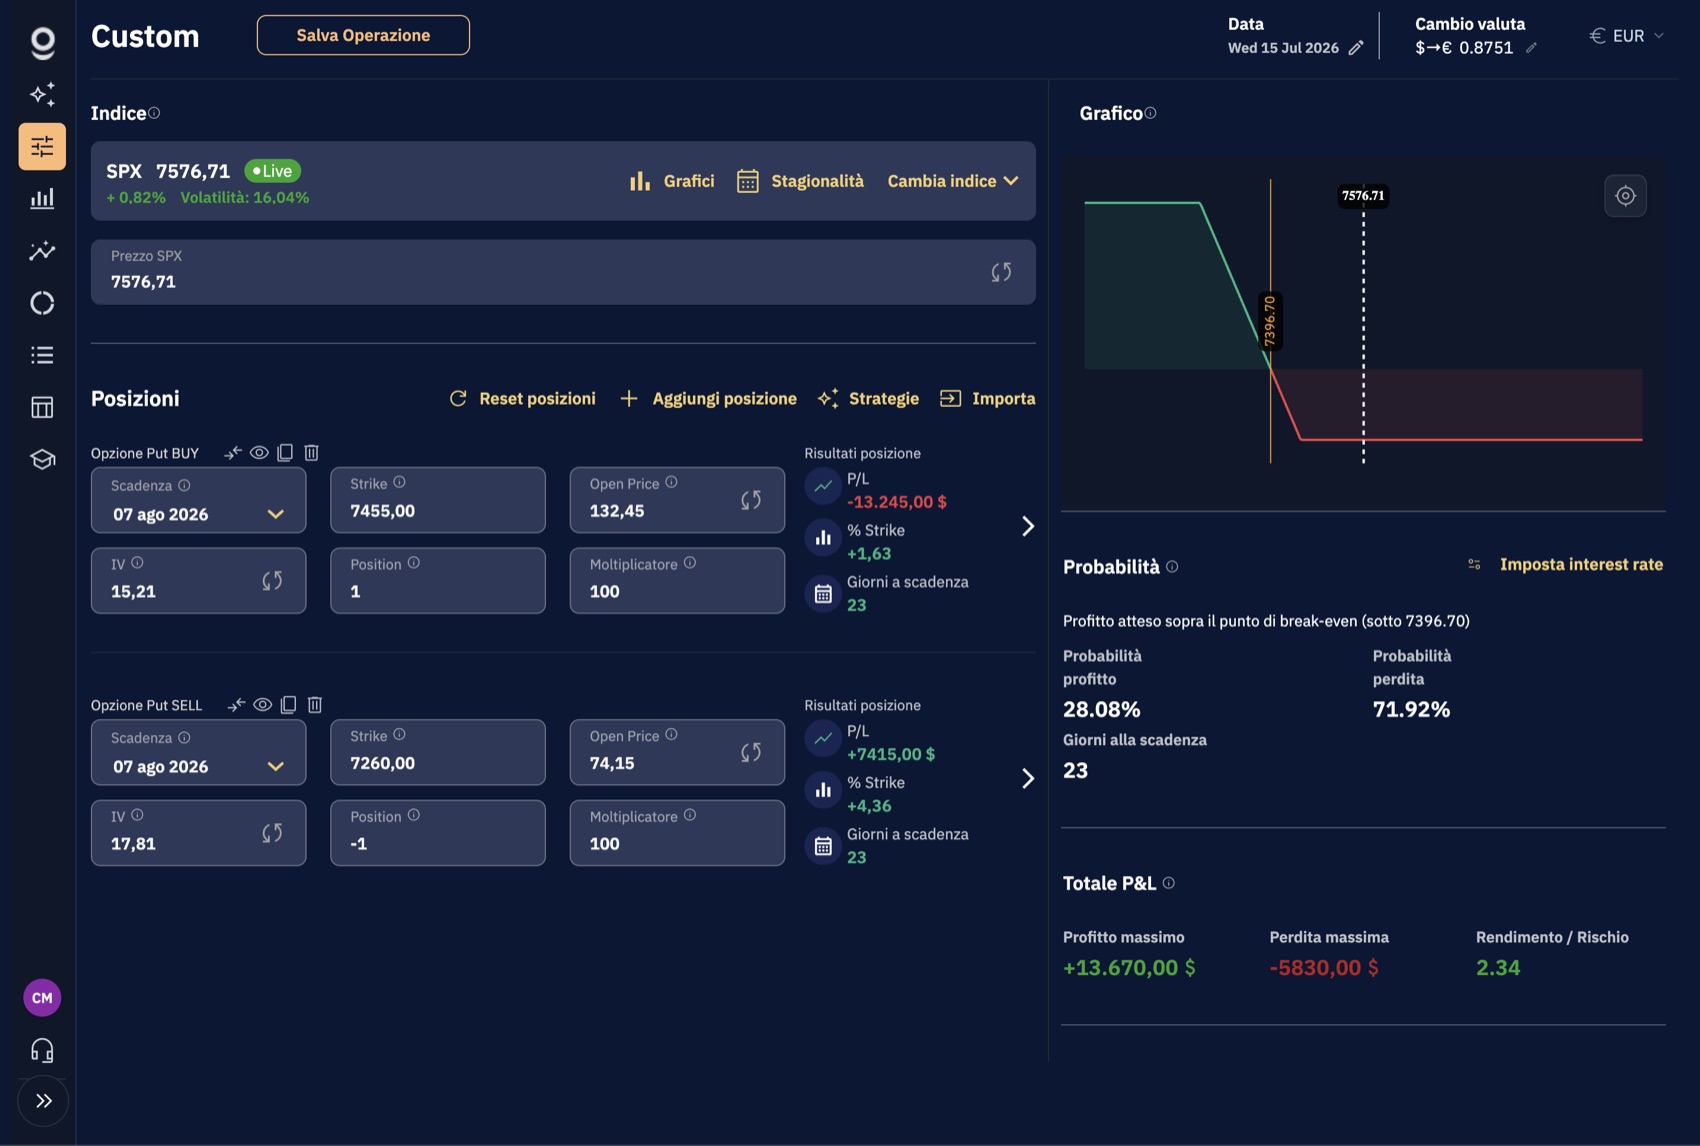Click the Put BUY Strike info icon
Screen dimensions: 1700x1146
[x=399, y=482]
